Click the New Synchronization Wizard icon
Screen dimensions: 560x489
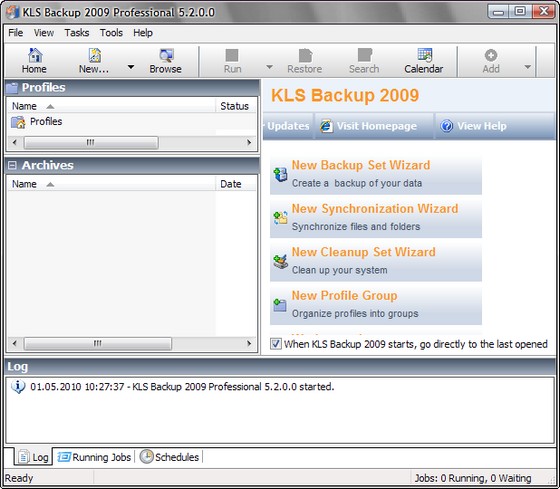coord(280,218)
